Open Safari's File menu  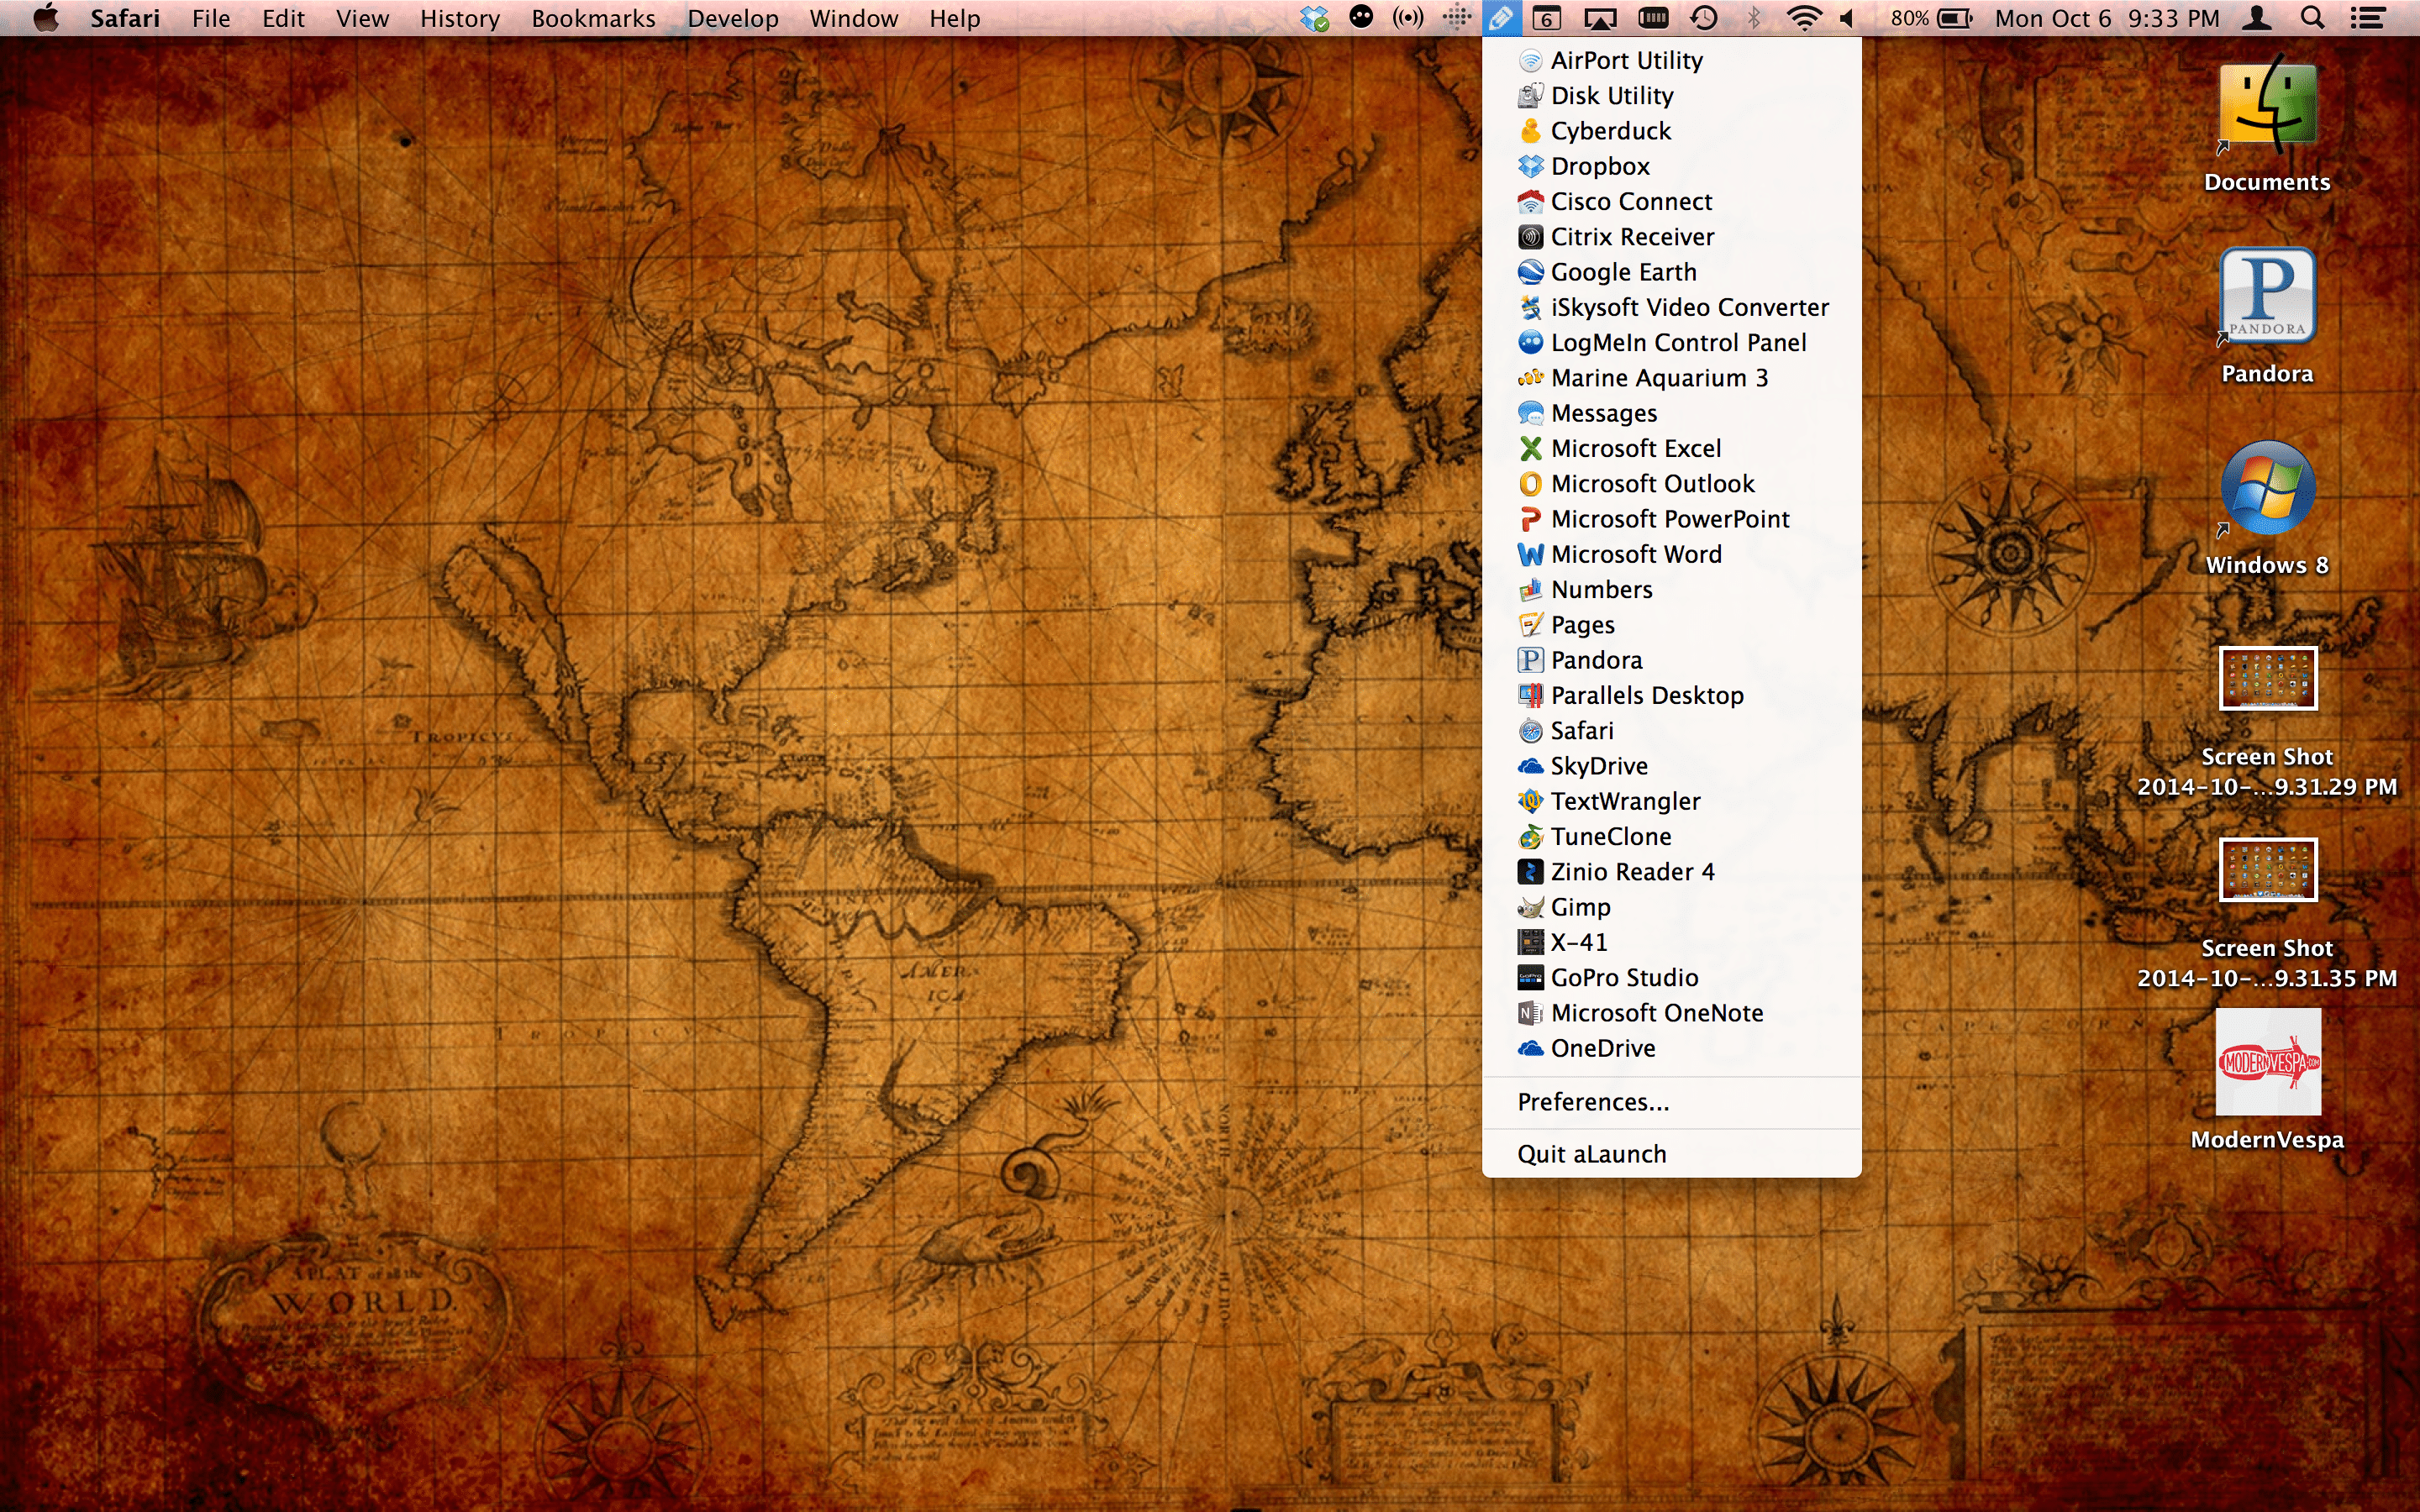pos(211,18)
